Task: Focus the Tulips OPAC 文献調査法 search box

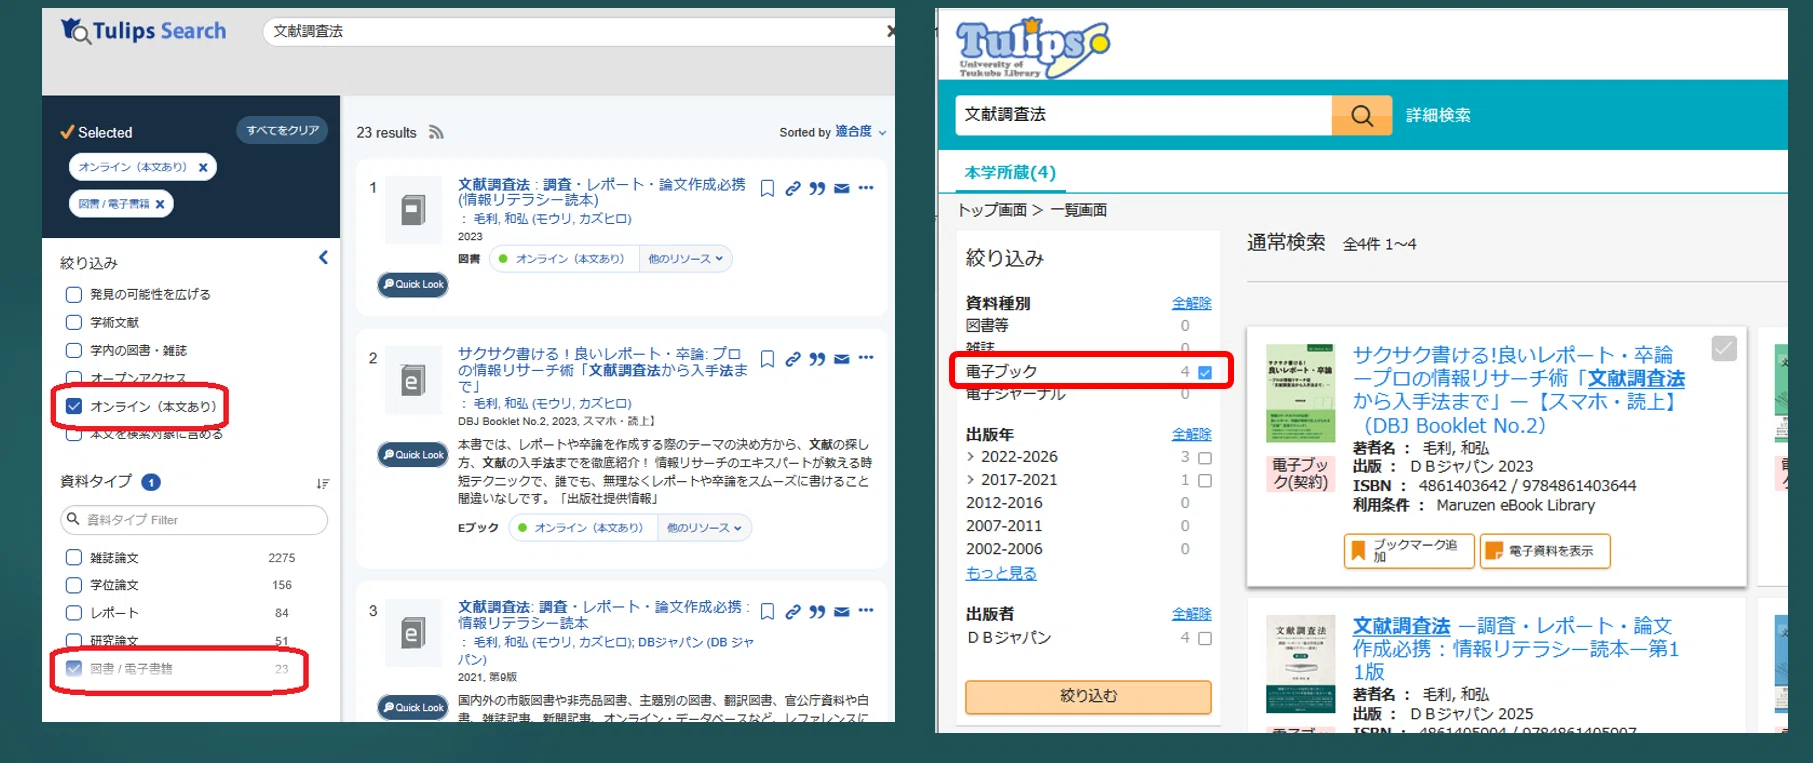Action: 1143,115
